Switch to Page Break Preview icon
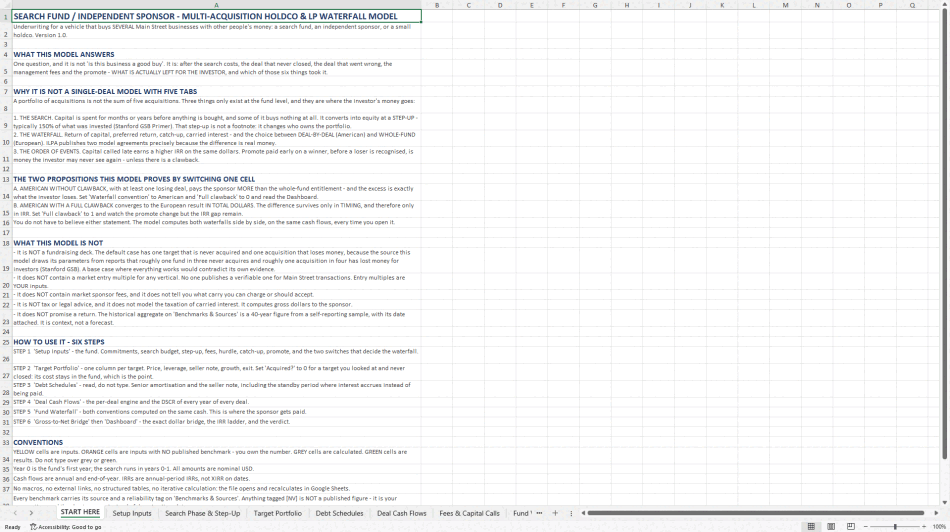The width and height of the screenshot is (950, 532). [851, 527]
